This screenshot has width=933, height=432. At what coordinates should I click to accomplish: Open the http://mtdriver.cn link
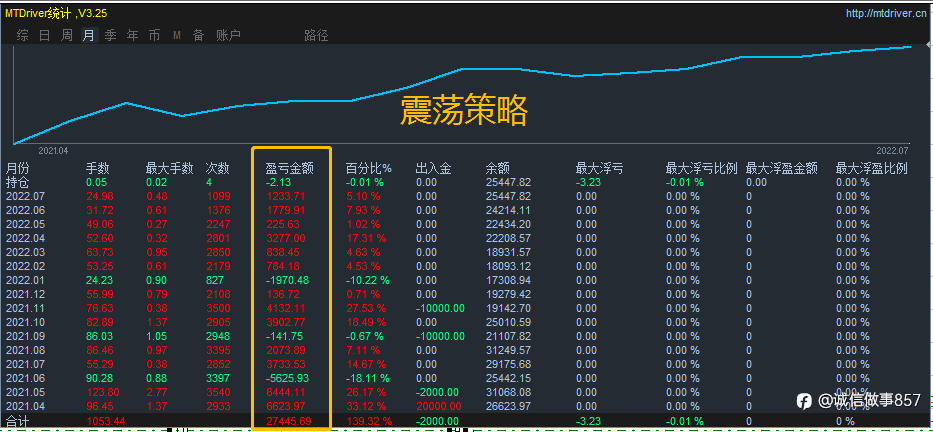point(886,13)
